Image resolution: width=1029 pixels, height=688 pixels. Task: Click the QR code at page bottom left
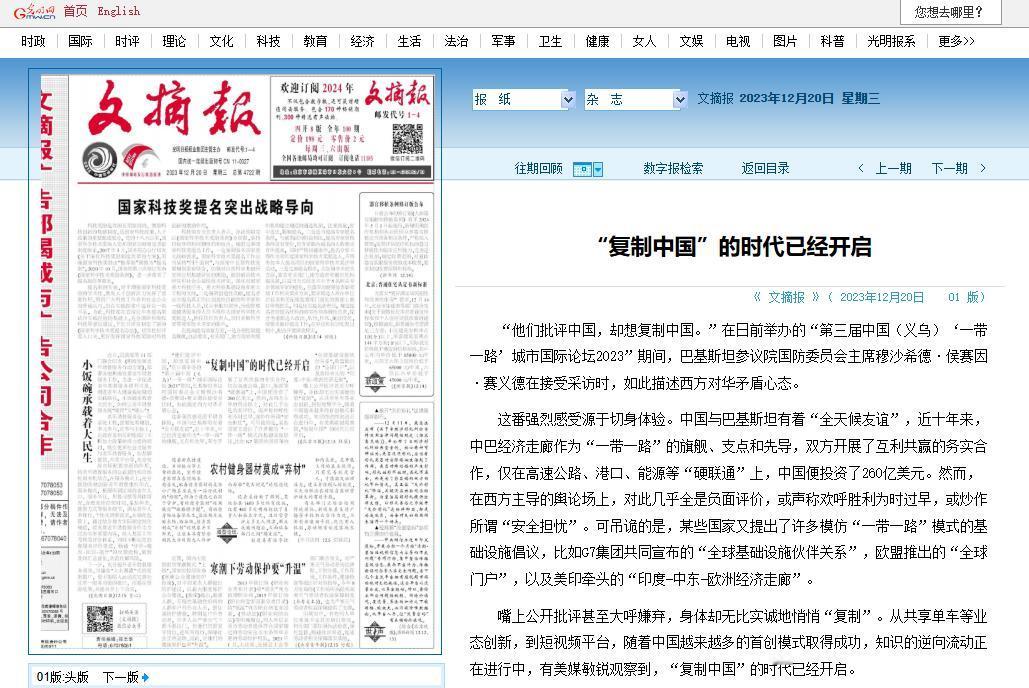pos(100,618)
